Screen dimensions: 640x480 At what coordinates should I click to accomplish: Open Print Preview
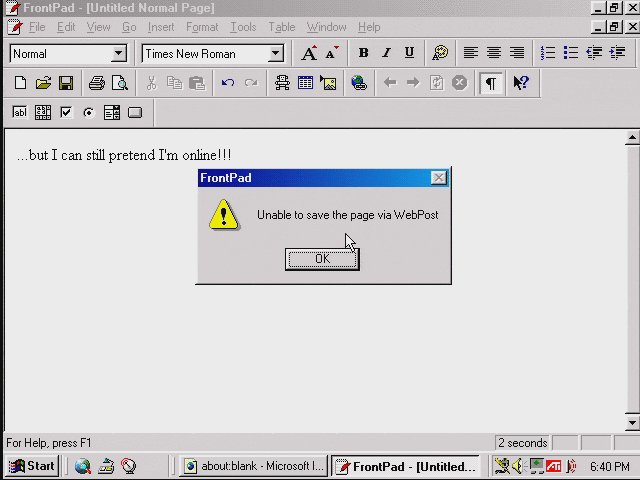tap(120, 83)
